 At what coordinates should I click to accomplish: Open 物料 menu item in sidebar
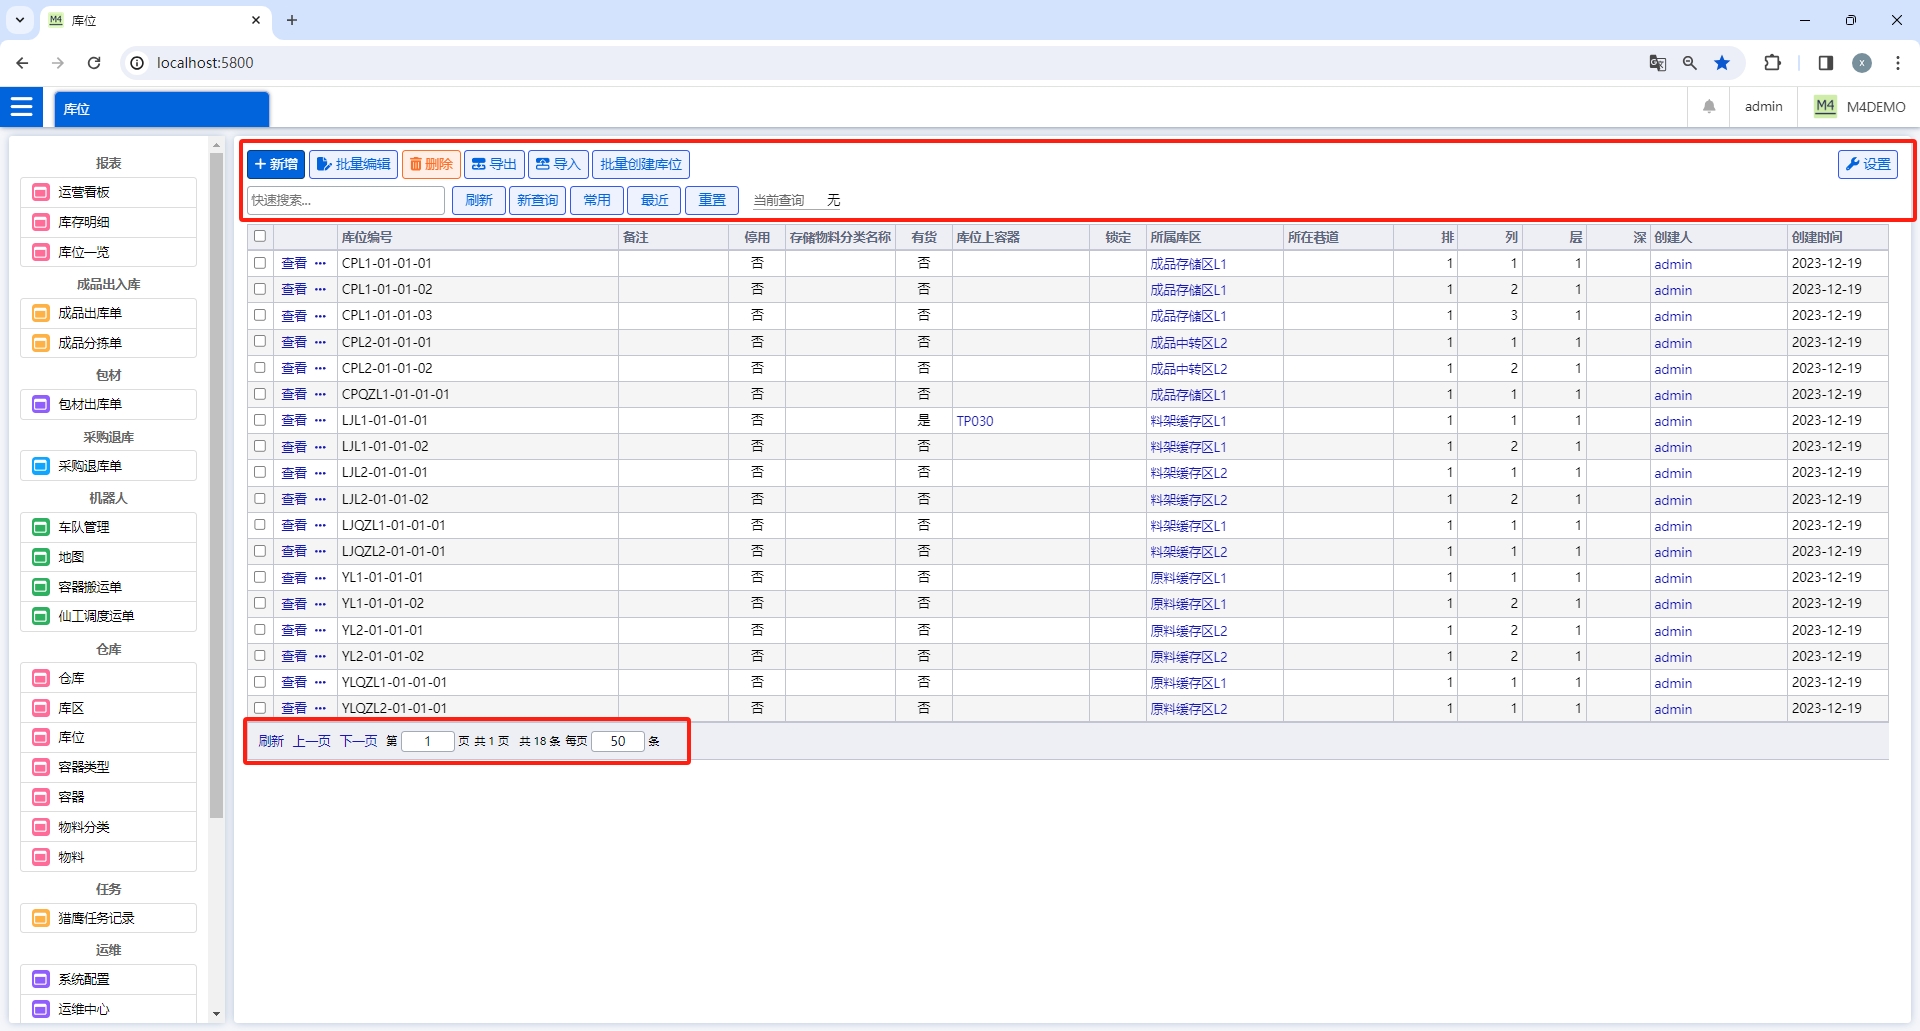pos(108,857)
